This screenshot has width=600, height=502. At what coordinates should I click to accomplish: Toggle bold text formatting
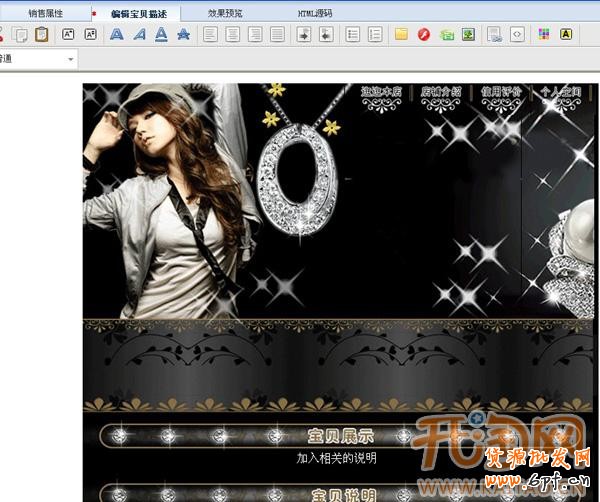tap(116, 35)
